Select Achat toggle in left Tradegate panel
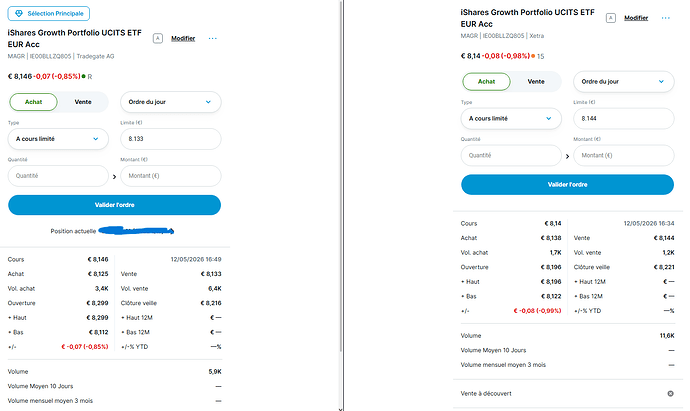Viewport: 690px width, 411px height. [33, 102]
